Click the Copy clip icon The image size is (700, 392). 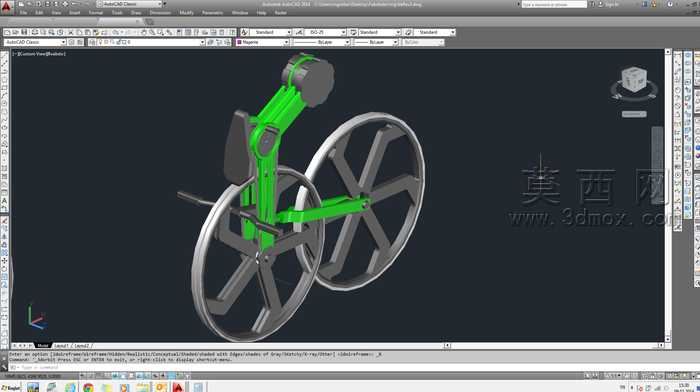pos(79,32)
